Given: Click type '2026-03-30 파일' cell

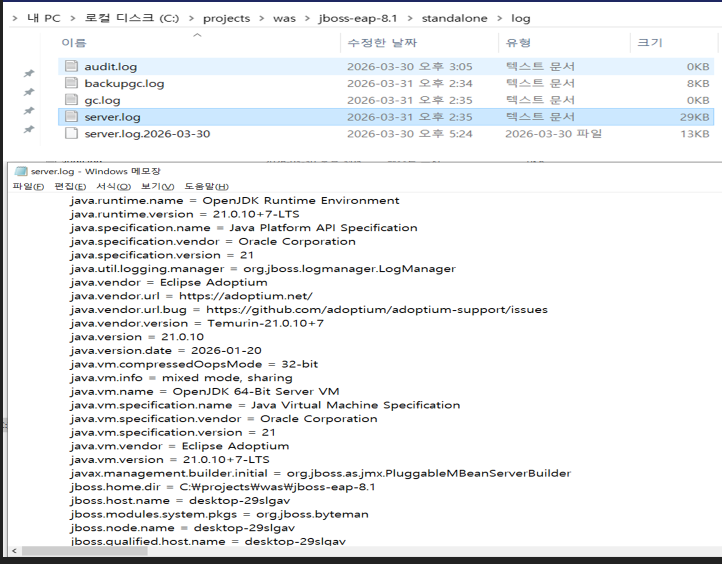Looking at the screenshot, I should [553, 134].
